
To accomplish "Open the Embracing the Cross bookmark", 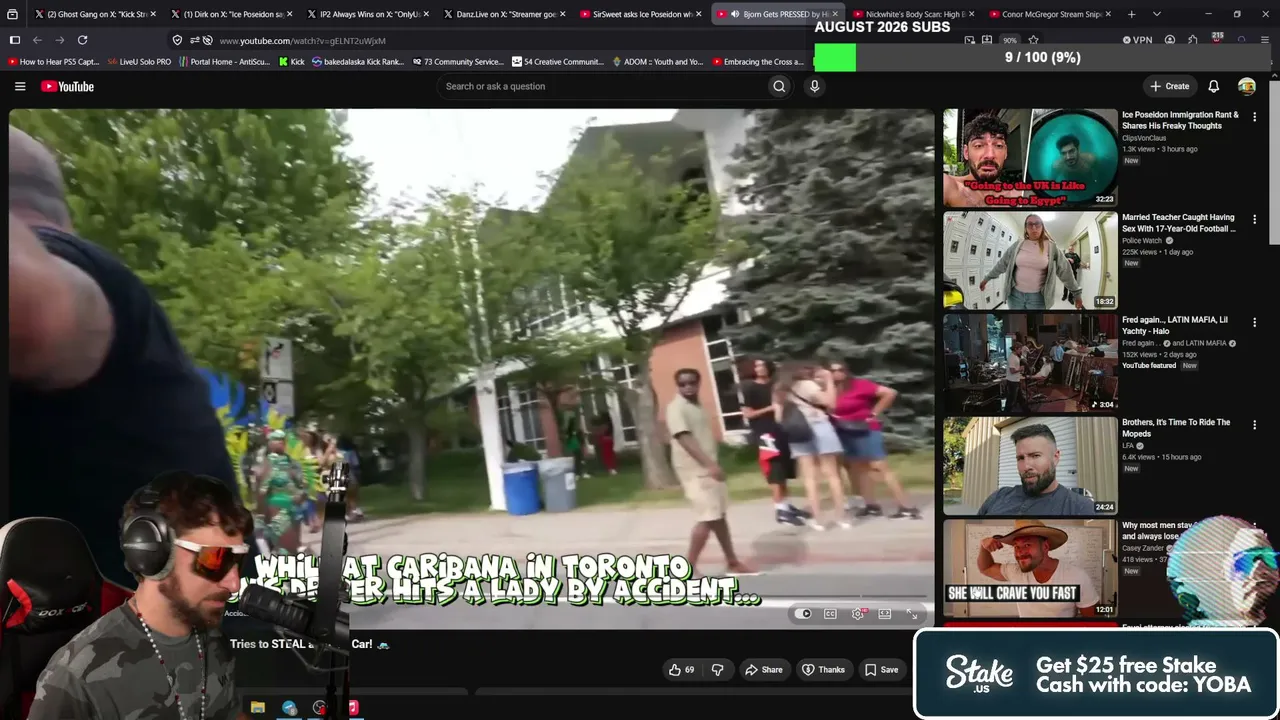I will [x=757, y=61].
